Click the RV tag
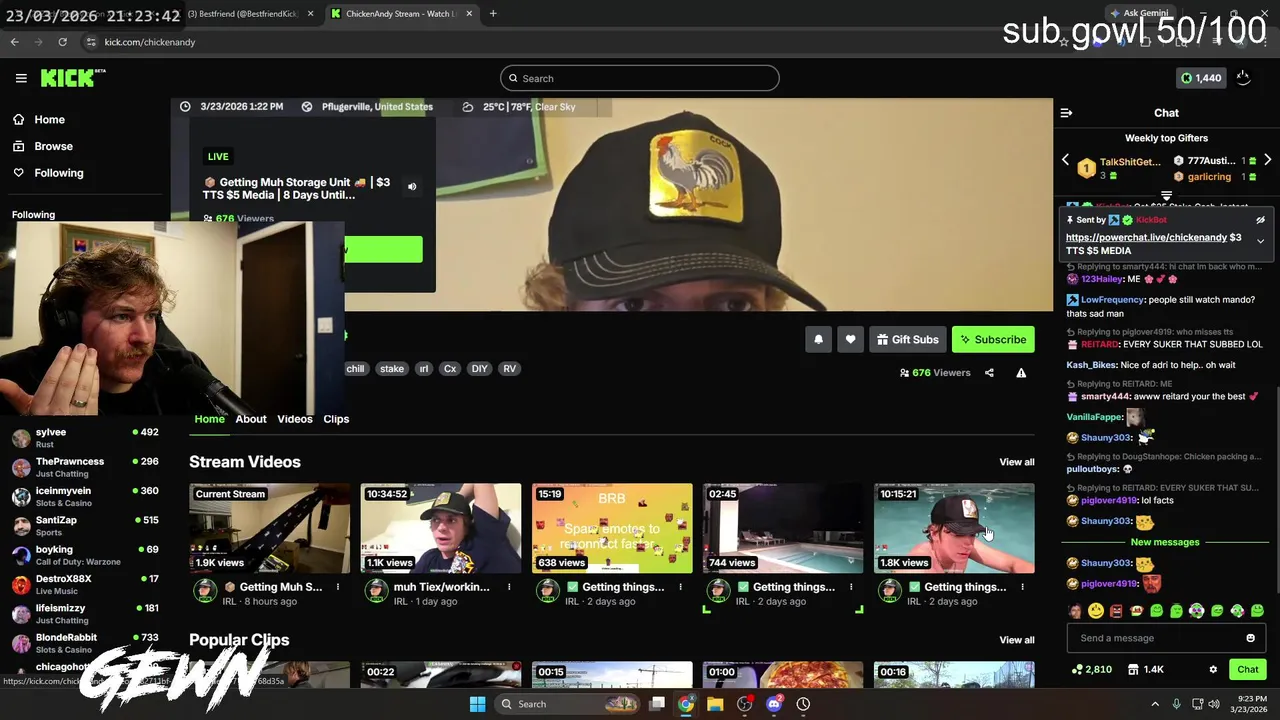Image resolution: width=1280 pixels, height=720 pixels. (510, 369)
